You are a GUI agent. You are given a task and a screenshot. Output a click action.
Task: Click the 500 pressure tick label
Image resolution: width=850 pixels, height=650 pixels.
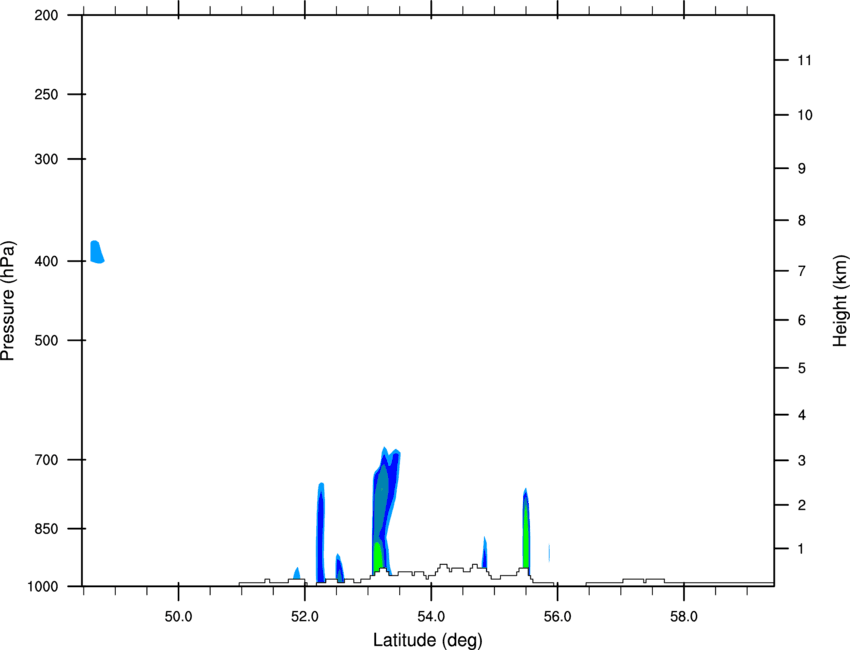(x=46, y=340)
